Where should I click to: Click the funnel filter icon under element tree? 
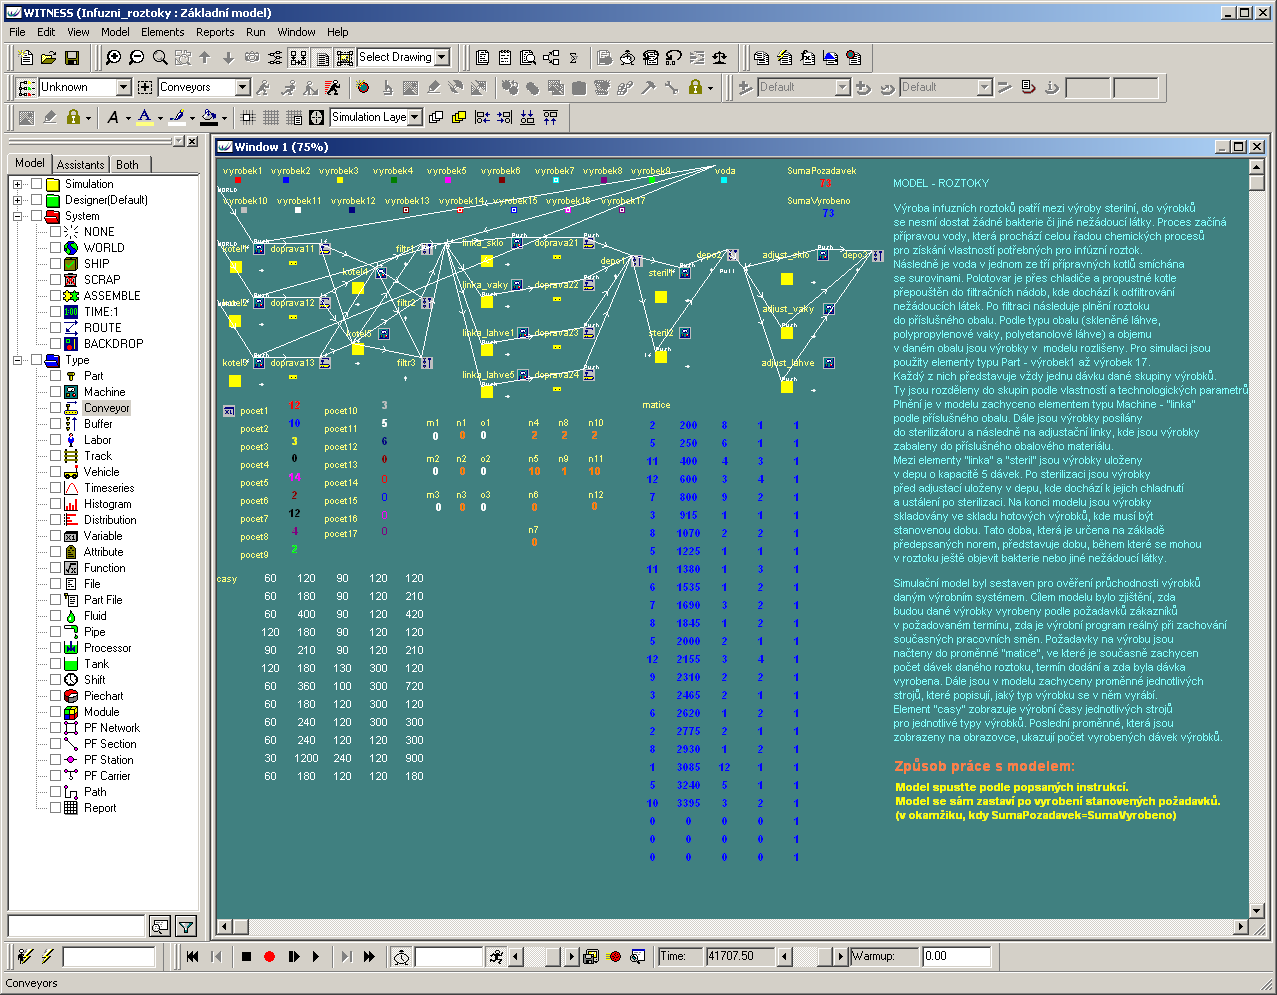point(185,926)
